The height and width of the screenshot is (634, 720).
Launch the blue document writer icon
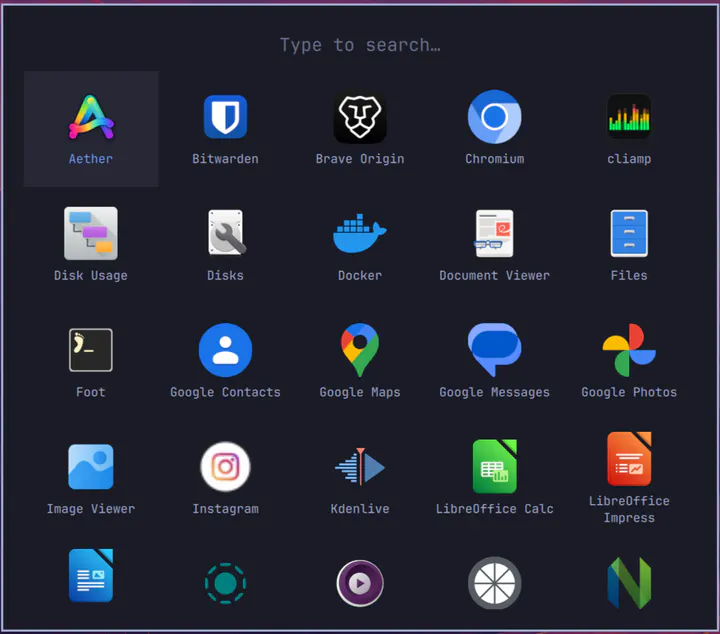91,575
